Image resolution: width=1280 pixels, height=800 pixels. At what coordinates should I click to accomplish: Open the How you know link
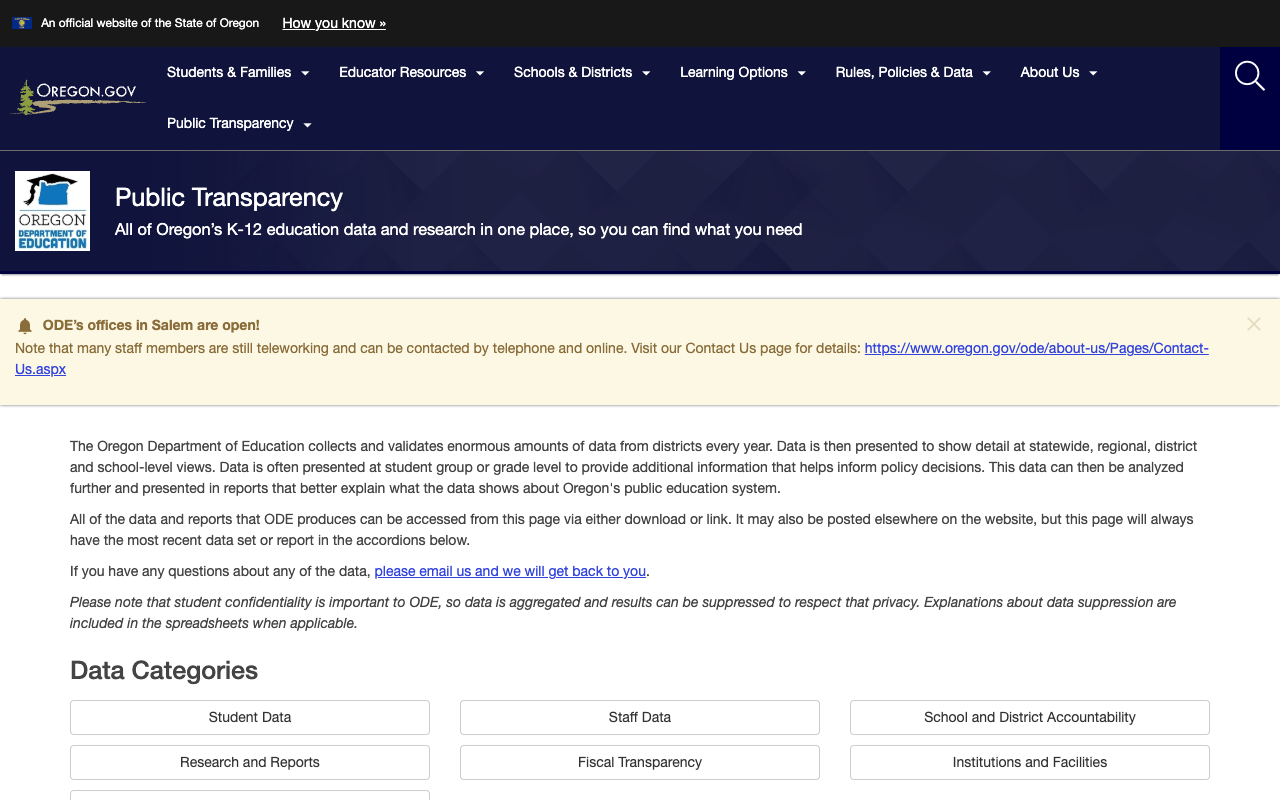(x=334, y=23)
